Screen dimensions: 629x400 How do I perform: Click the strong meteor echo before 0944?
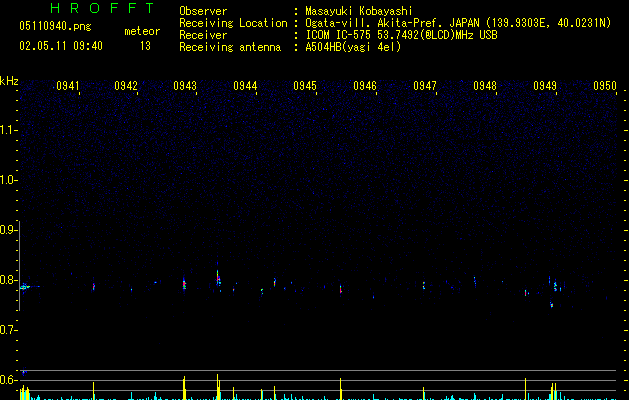pos(218,277)
